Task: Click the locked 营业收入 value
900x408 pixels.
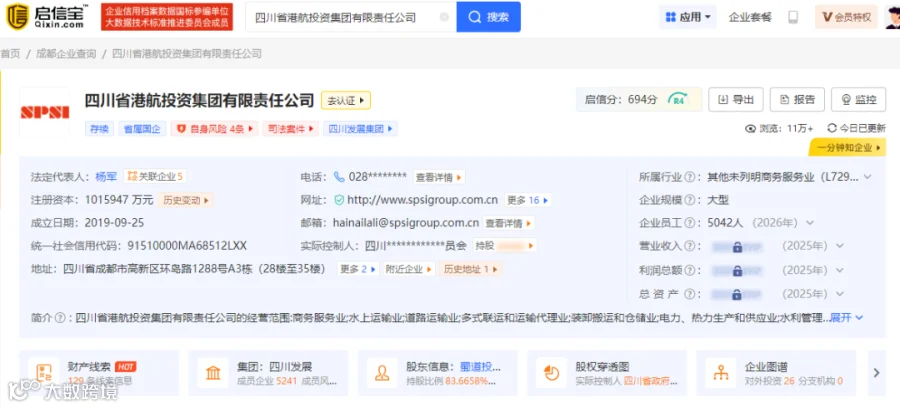Action: 736,246
